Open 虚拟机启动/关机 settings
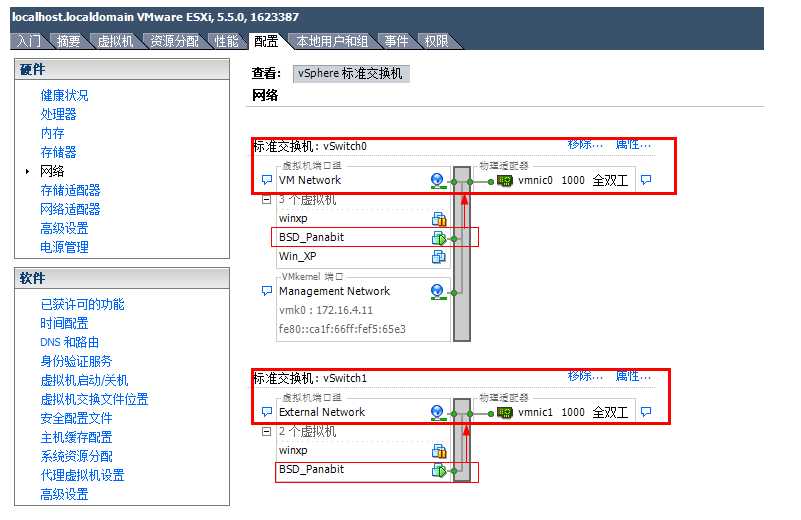This screenshot has height=520, width=801. (x=84, y=381)
